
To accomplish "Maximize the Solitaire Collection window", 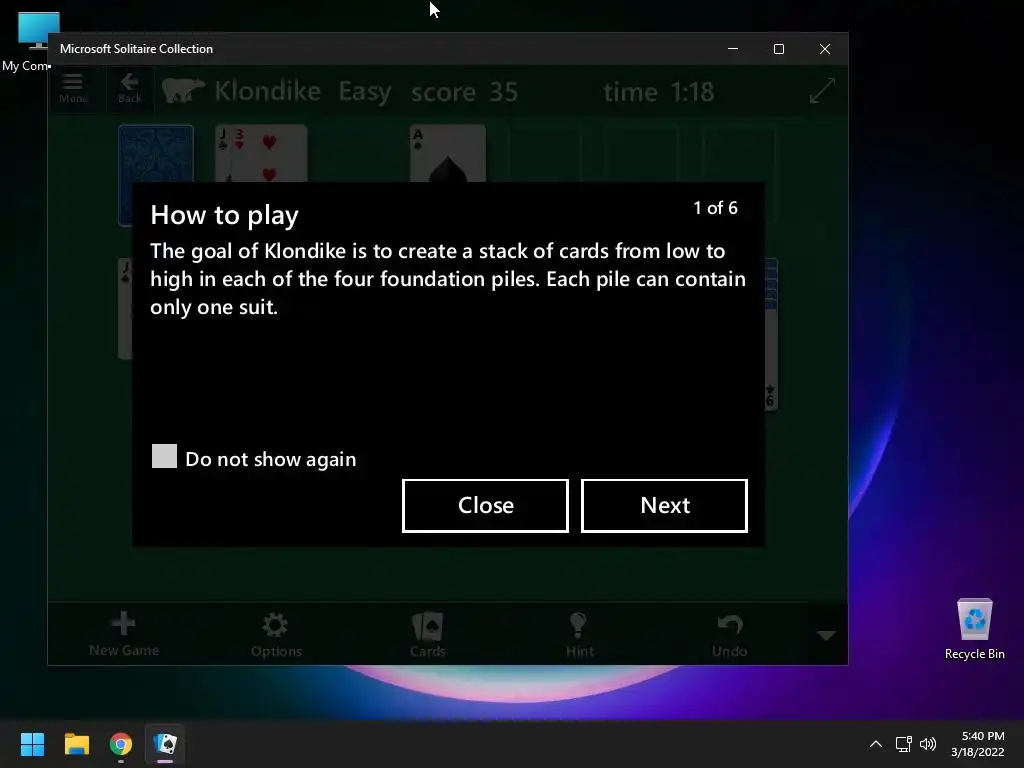I will click(778, 49).
